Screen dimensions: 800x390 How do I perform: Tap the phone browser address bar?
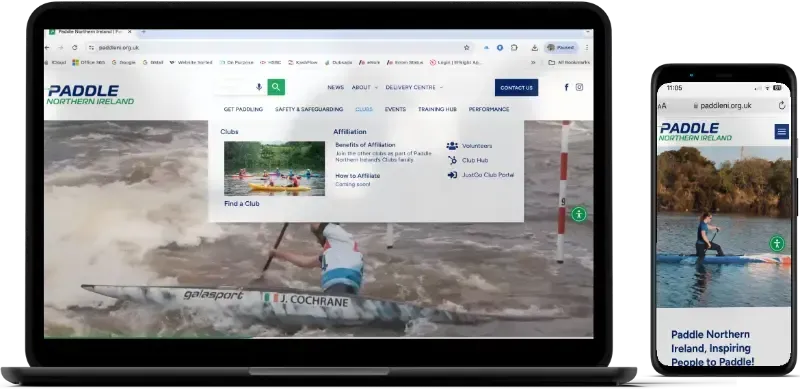click(x=722, y=106)
